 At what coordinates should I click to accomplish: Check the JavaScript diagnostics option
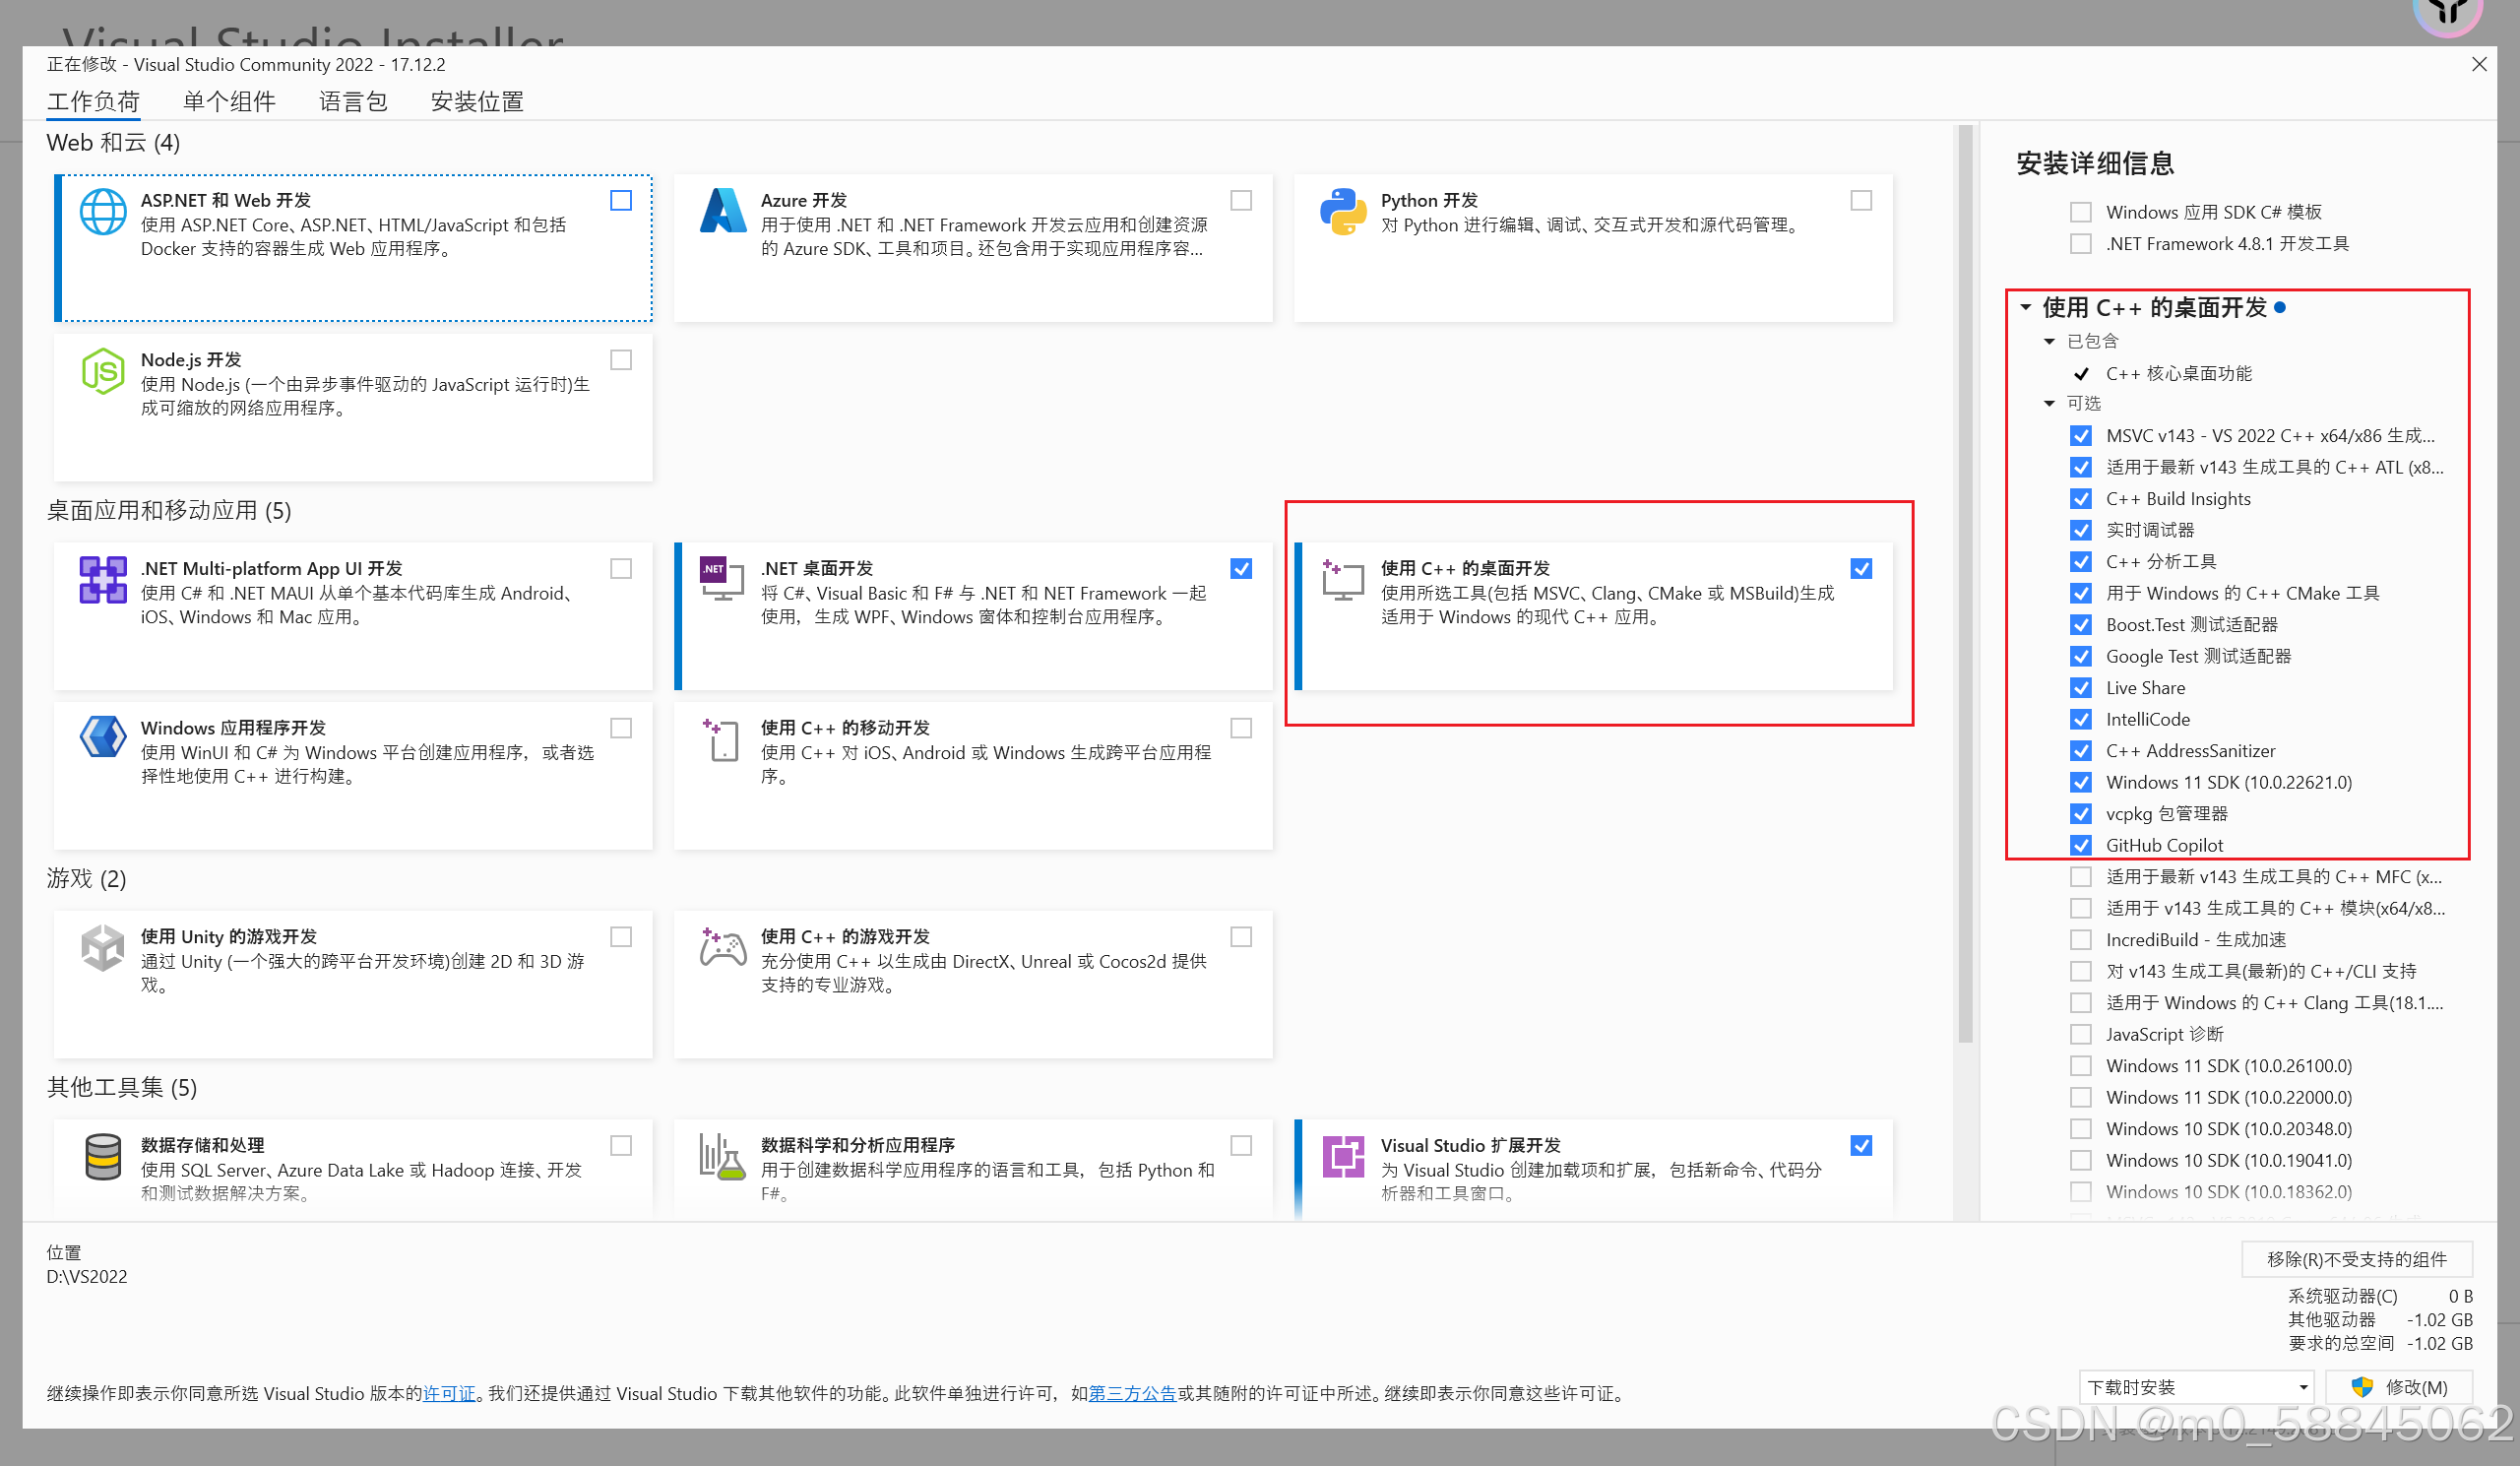2081,1033
